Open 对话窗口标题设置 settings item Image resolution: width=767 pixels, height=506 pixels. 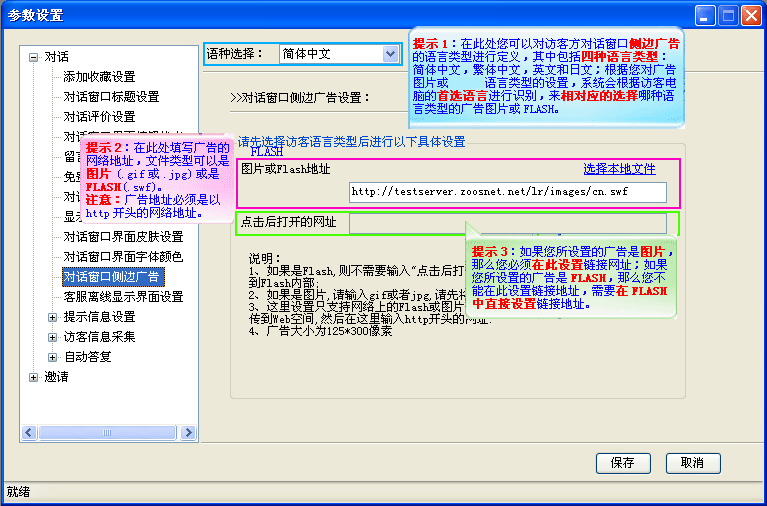(111, 97)
